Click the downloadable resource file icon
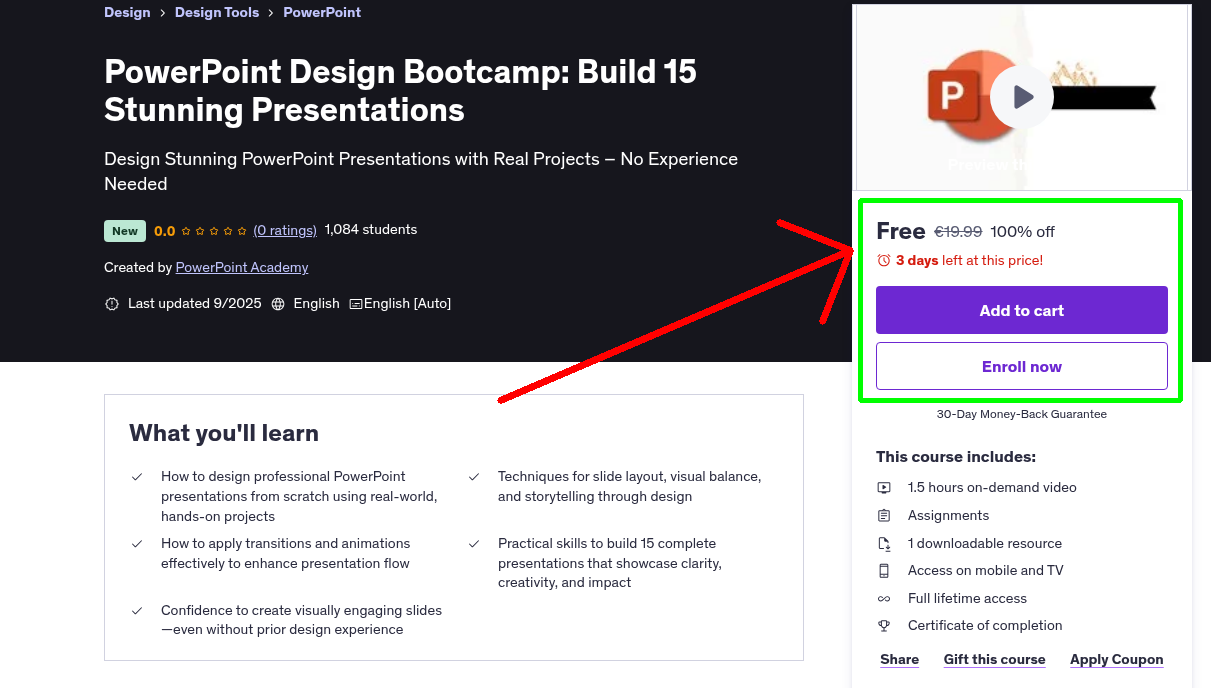Screen dimensions: 1211x688 884,544
